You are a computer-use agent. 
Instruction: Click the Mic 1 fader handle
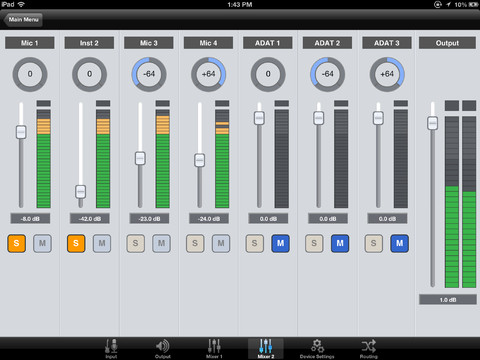tap(21, 132)
